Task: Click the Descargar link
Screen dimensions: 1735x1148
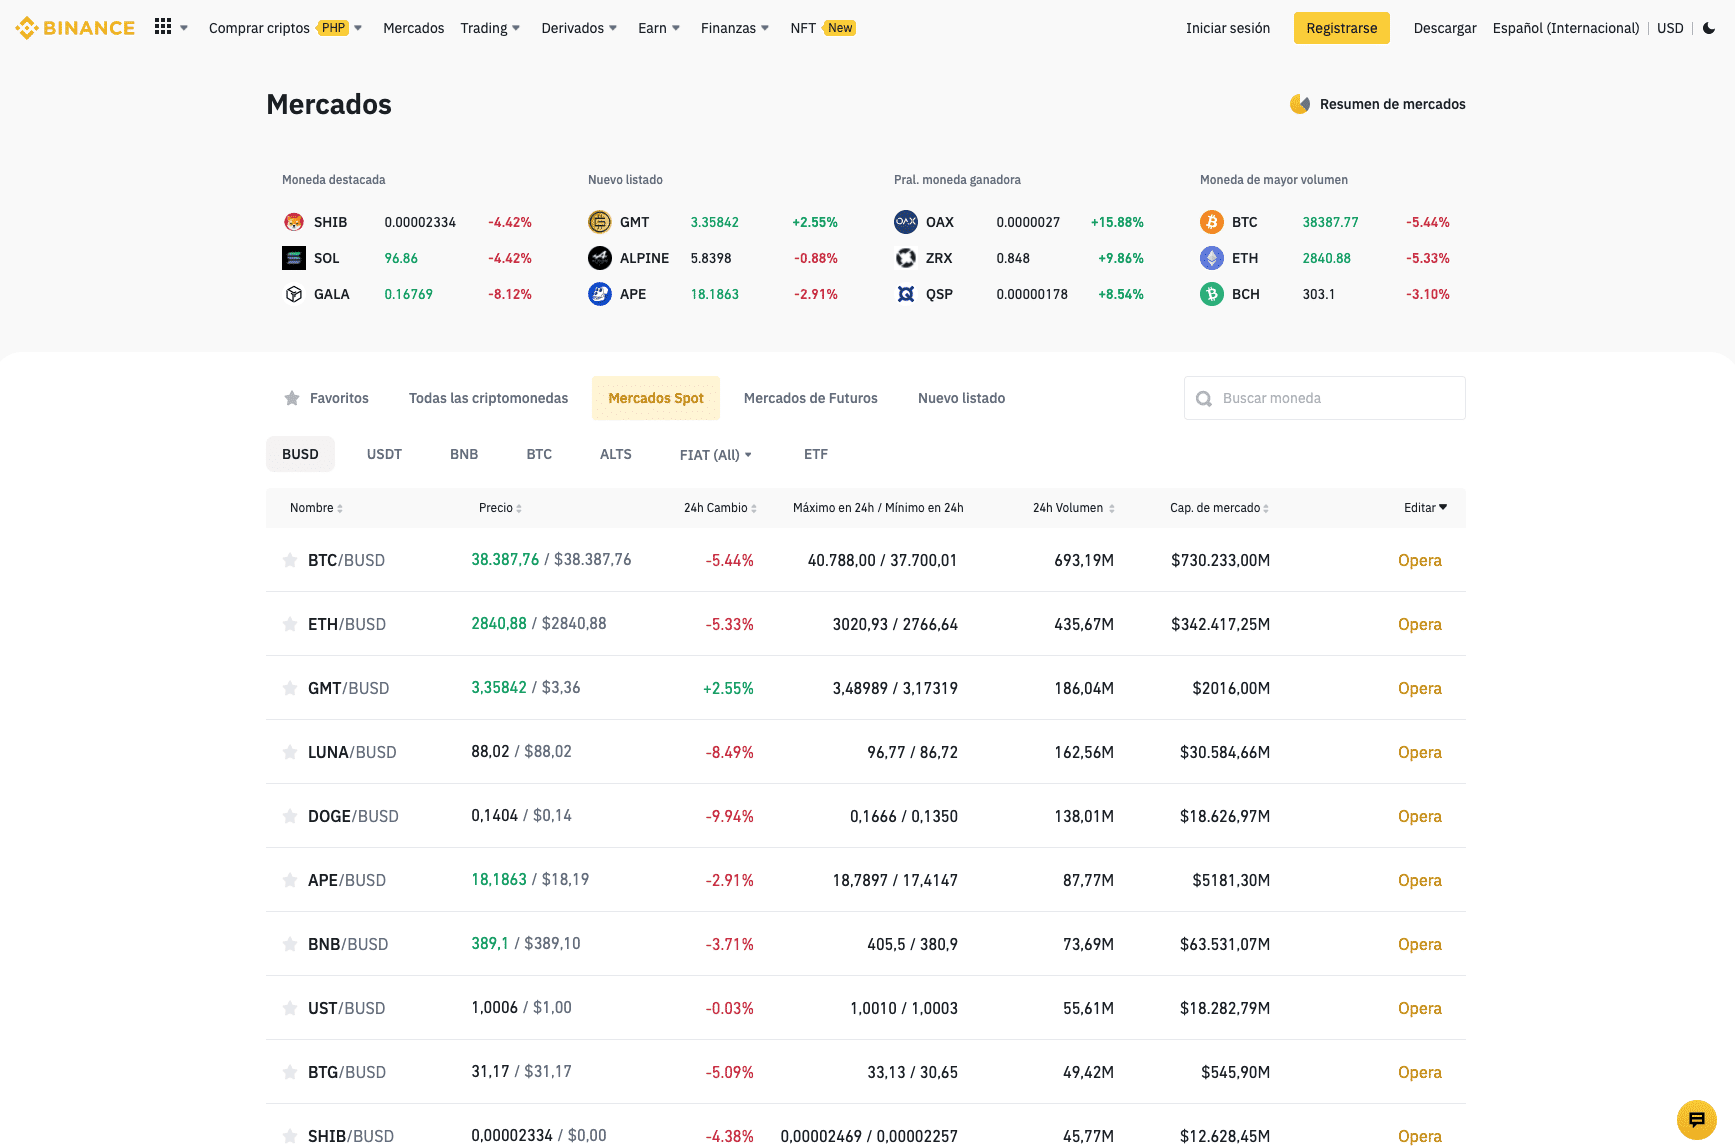Action: pyautogui.click(x=1445, y=28)
